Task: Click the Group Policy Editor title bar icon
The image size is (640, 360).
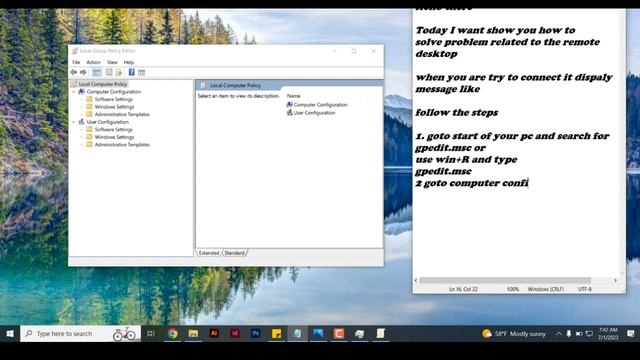Action: click(x=75, y=51)
